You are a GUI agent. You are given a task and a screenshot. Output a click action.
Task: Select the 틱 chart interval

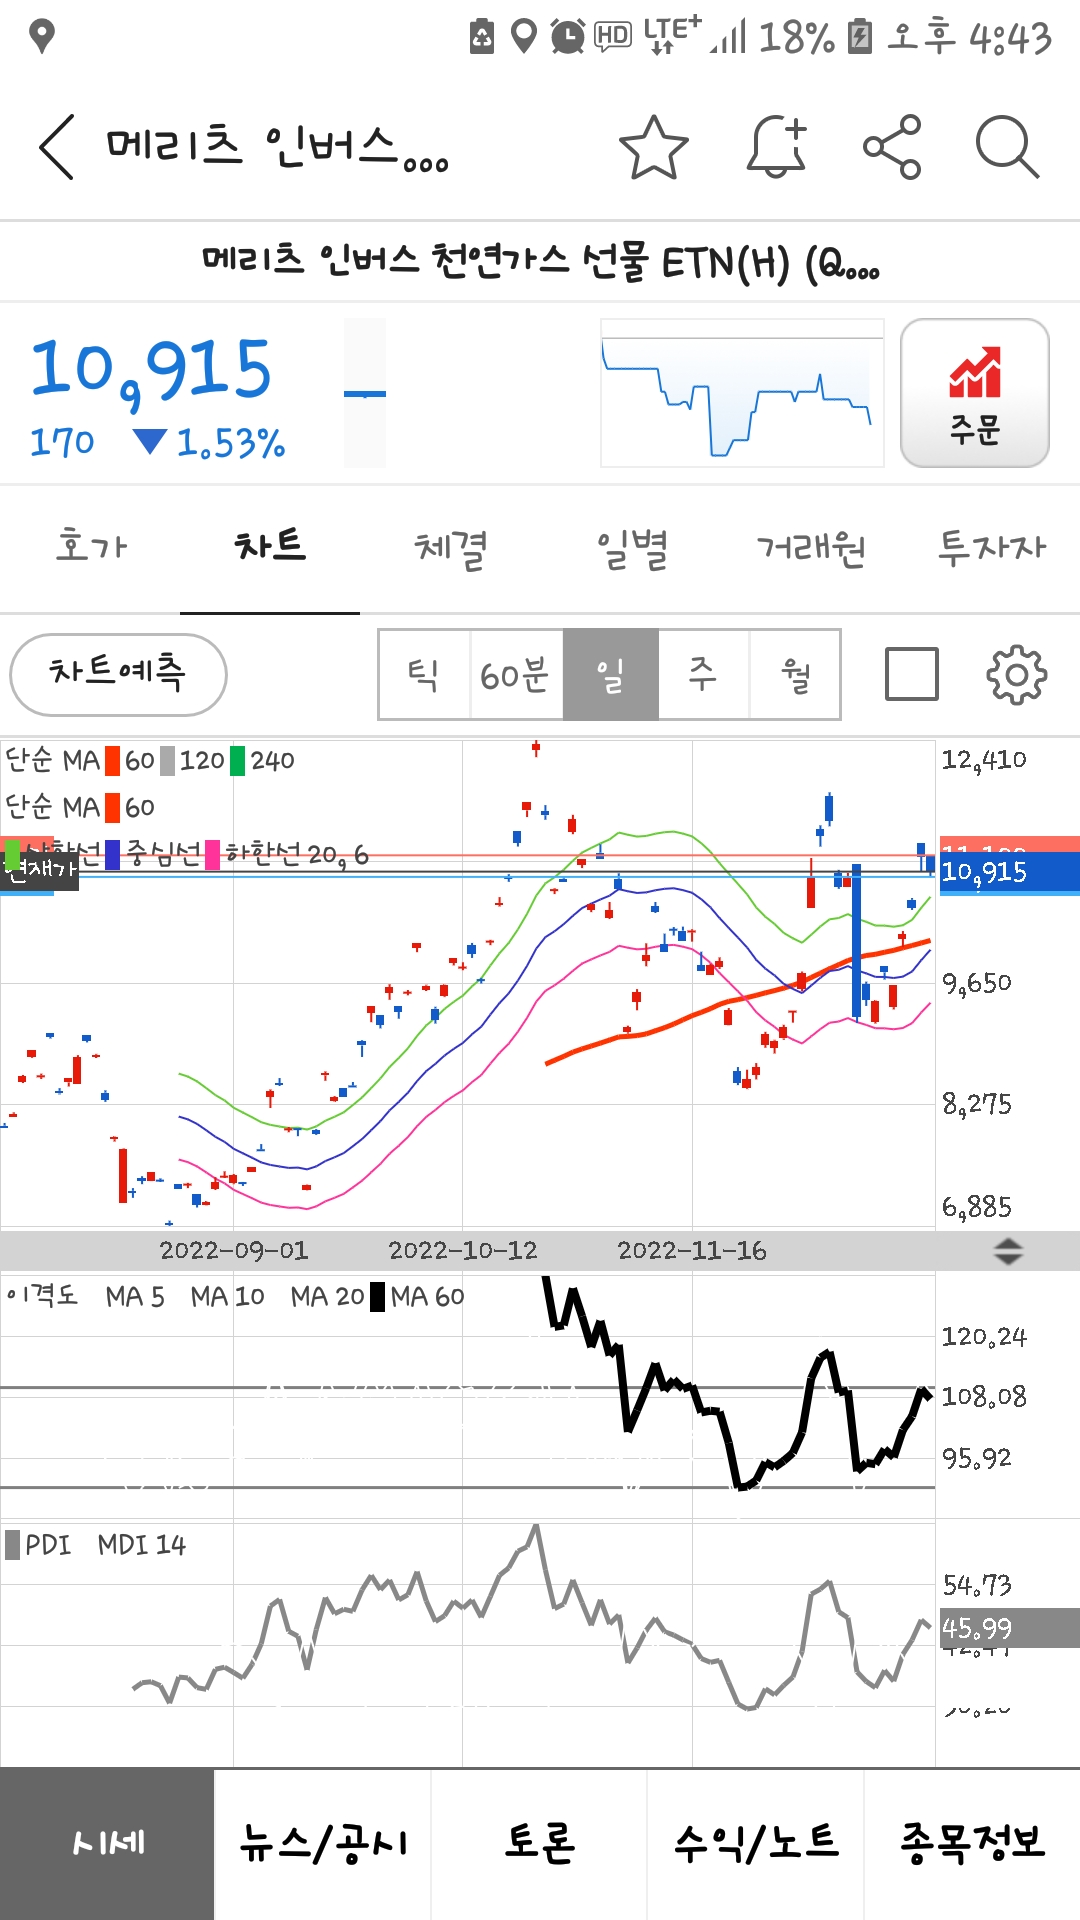pos(424,675)
